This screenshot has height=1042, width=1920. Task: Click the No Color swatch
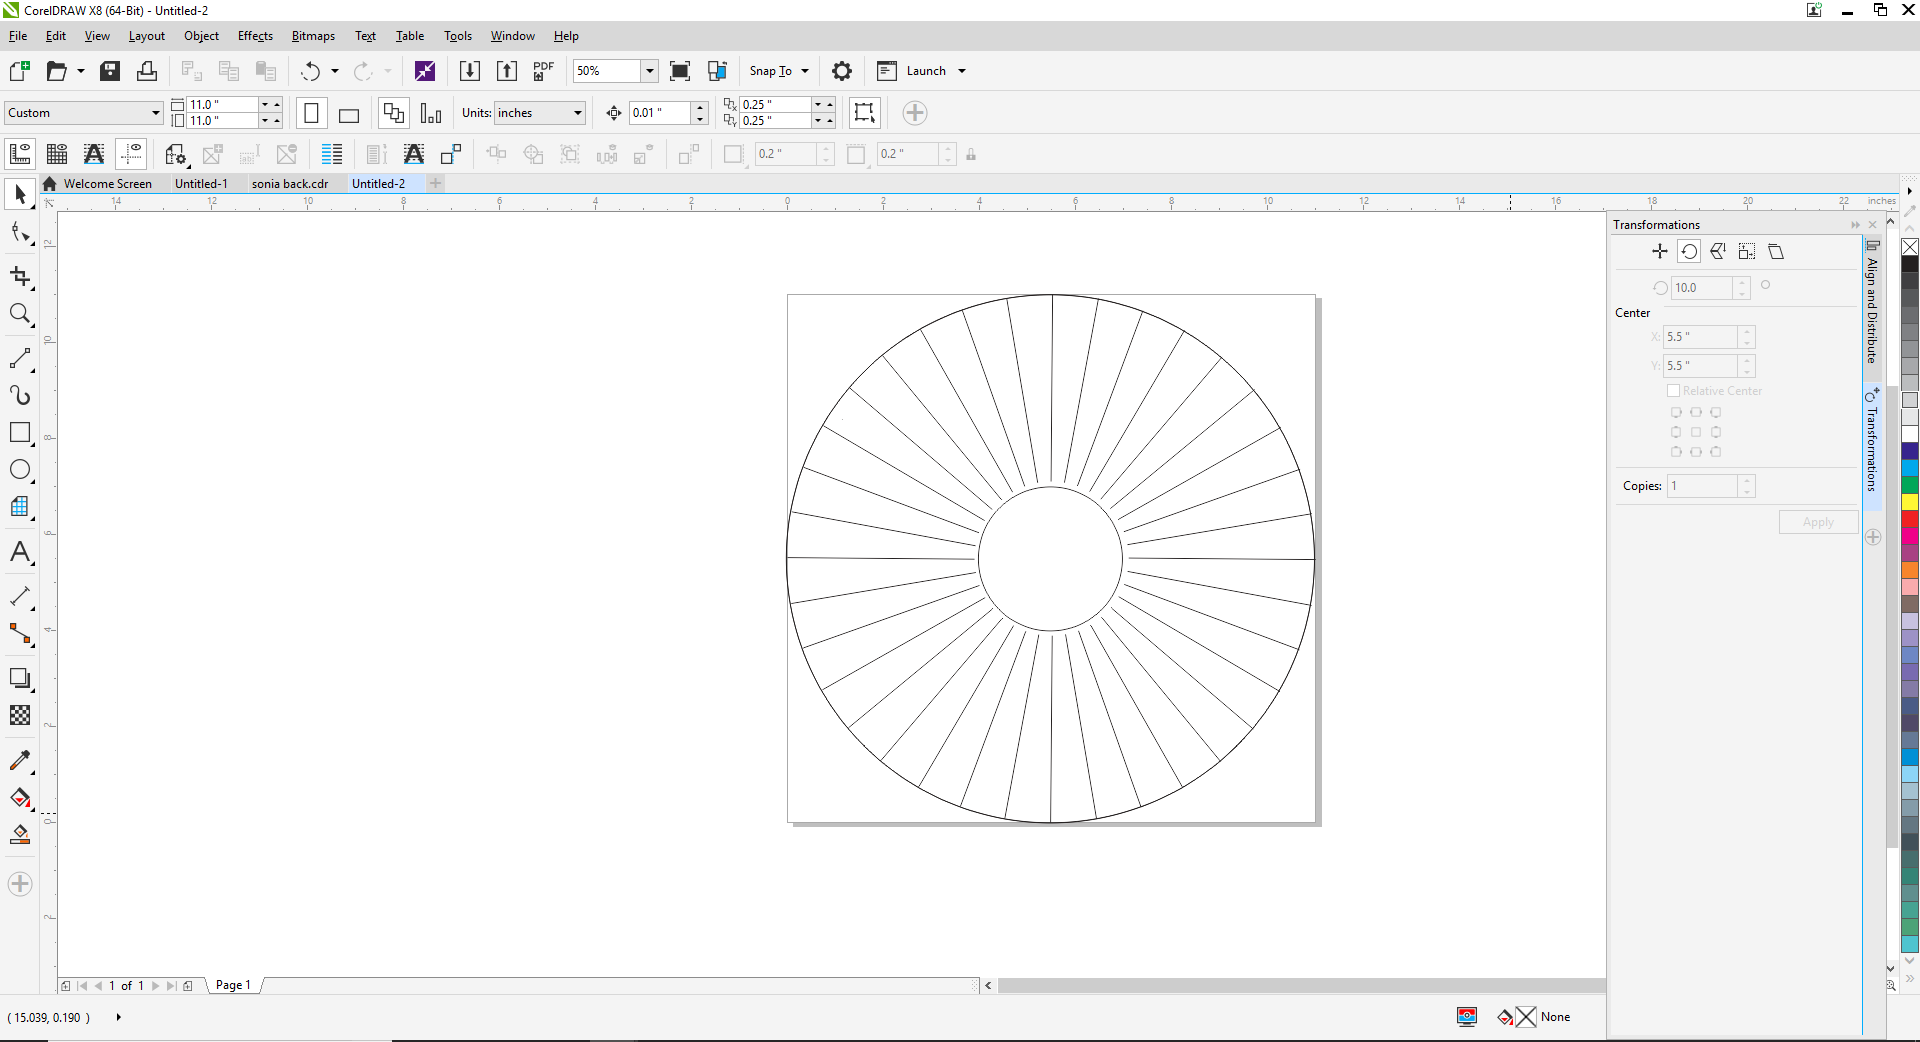[x=1910, y=247]
